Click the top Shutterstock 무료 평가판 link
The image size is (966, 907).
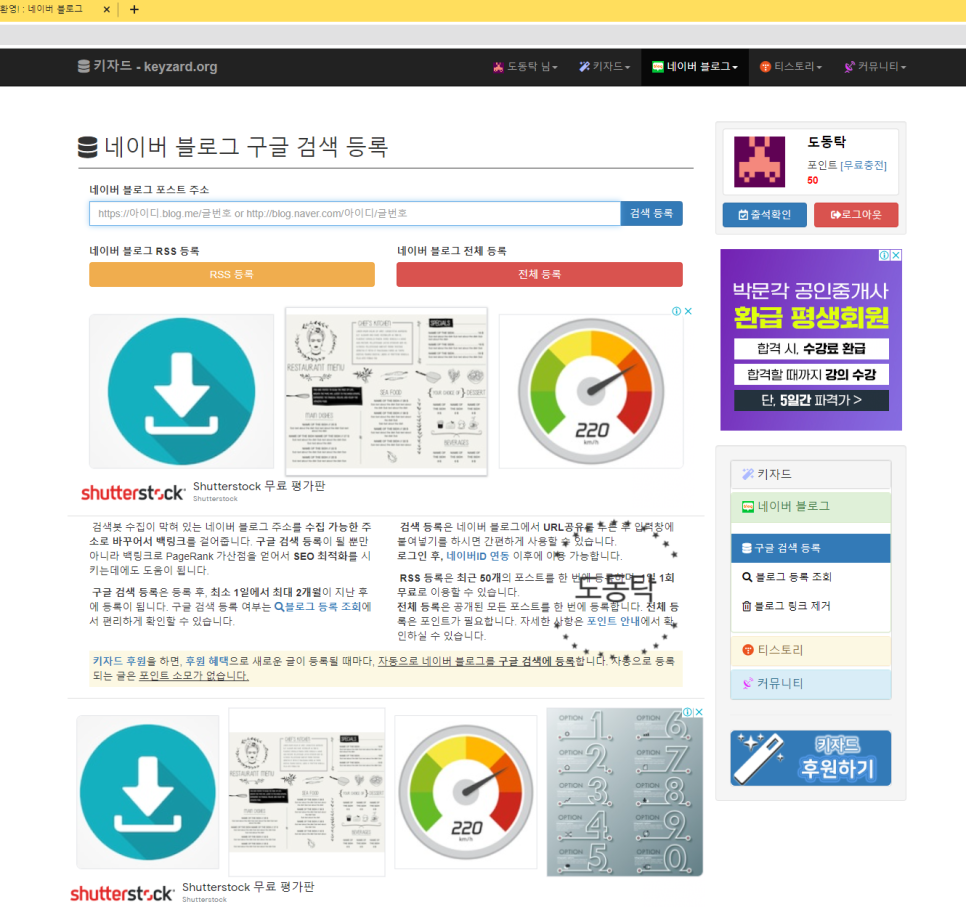tap(259, 486)
